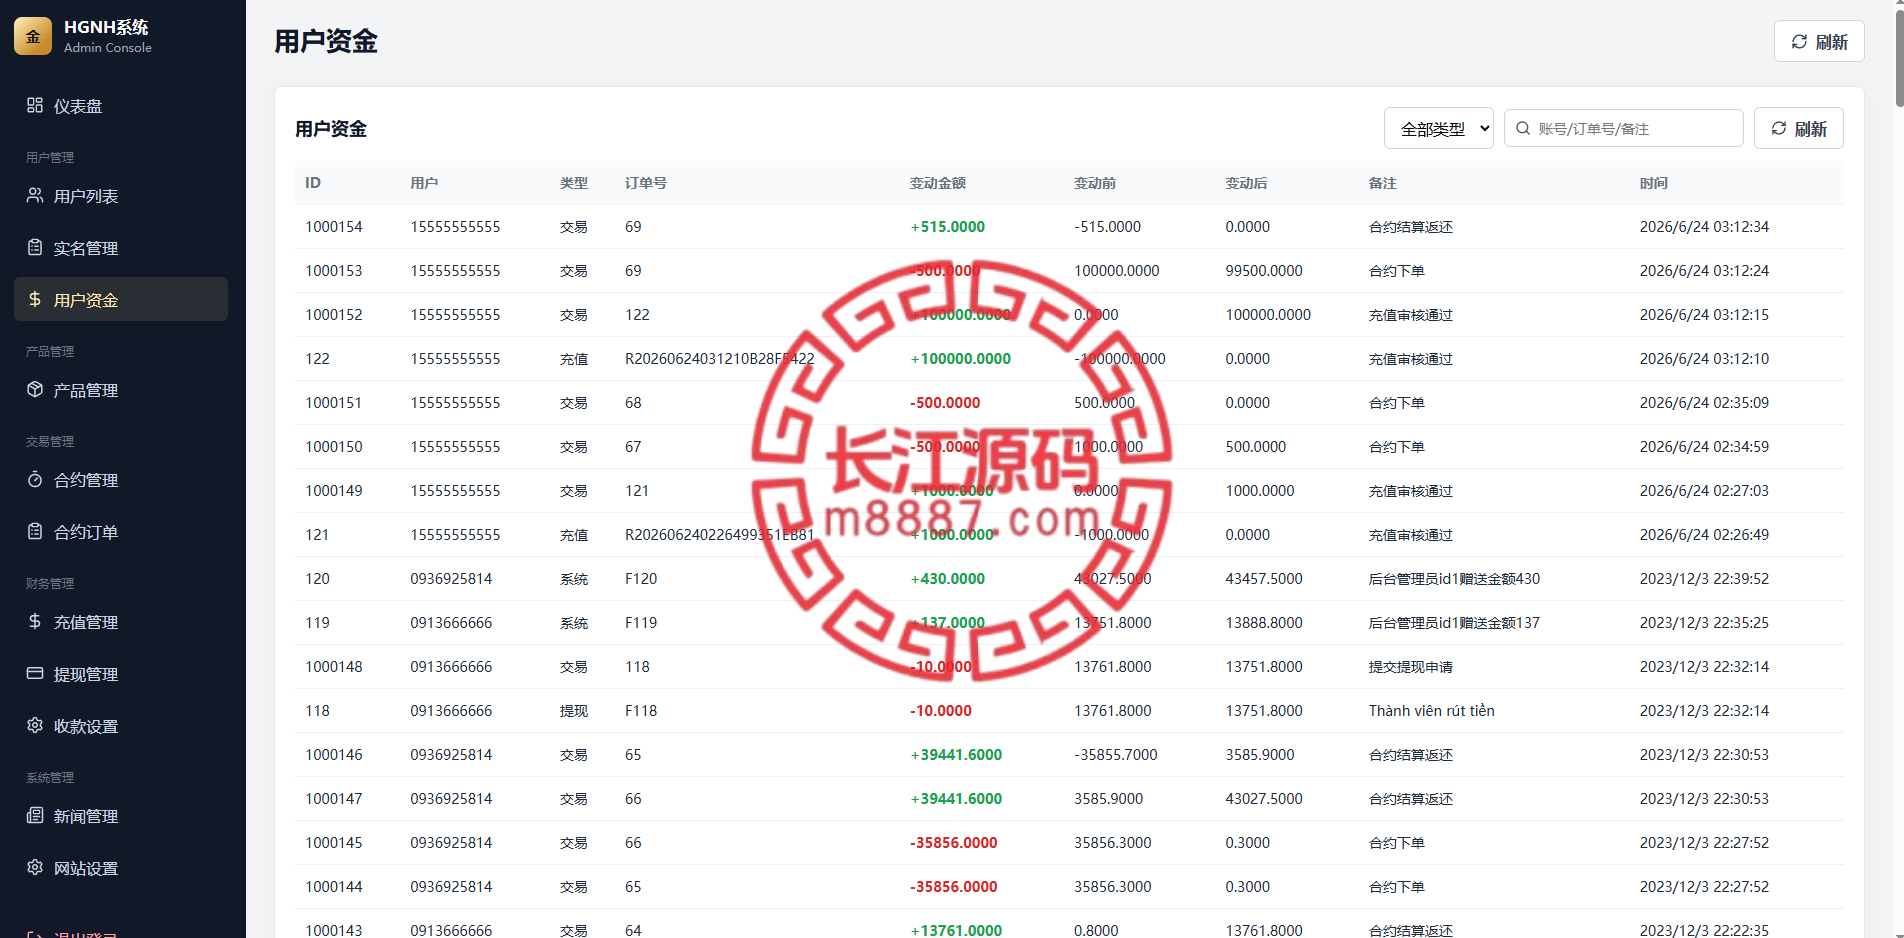Click the 时间 column header
The image size is (1904, 938).
(1654, 183)
